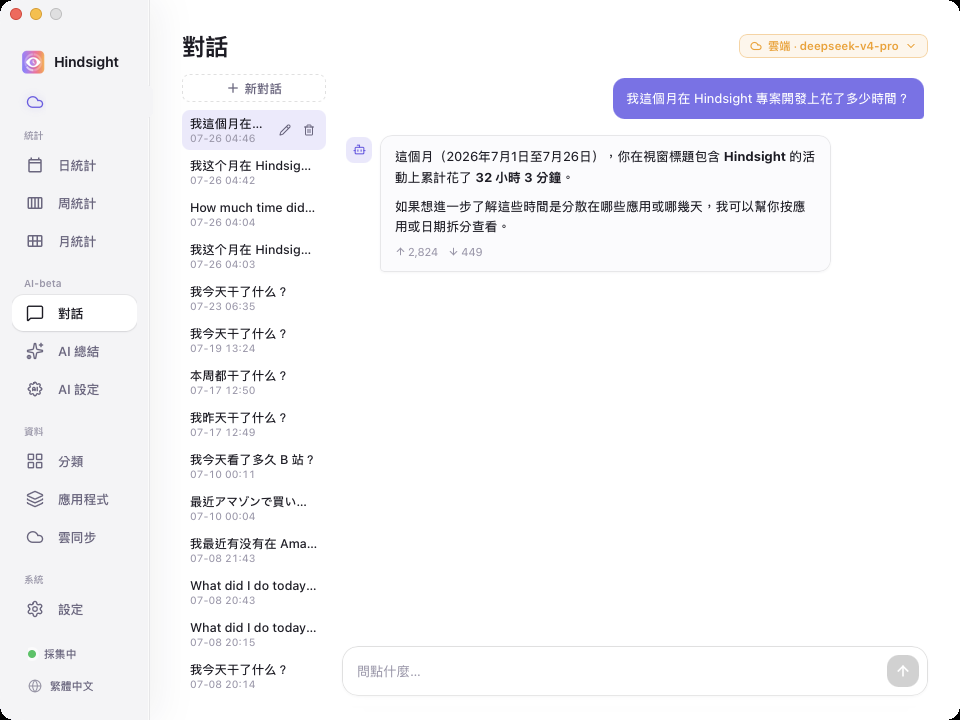The height and width of the screenshot is (720, 960).
Task: Open conversation 我今天干了什么？ dated 07-23 06:35
Action: click(x=254, y=298)
